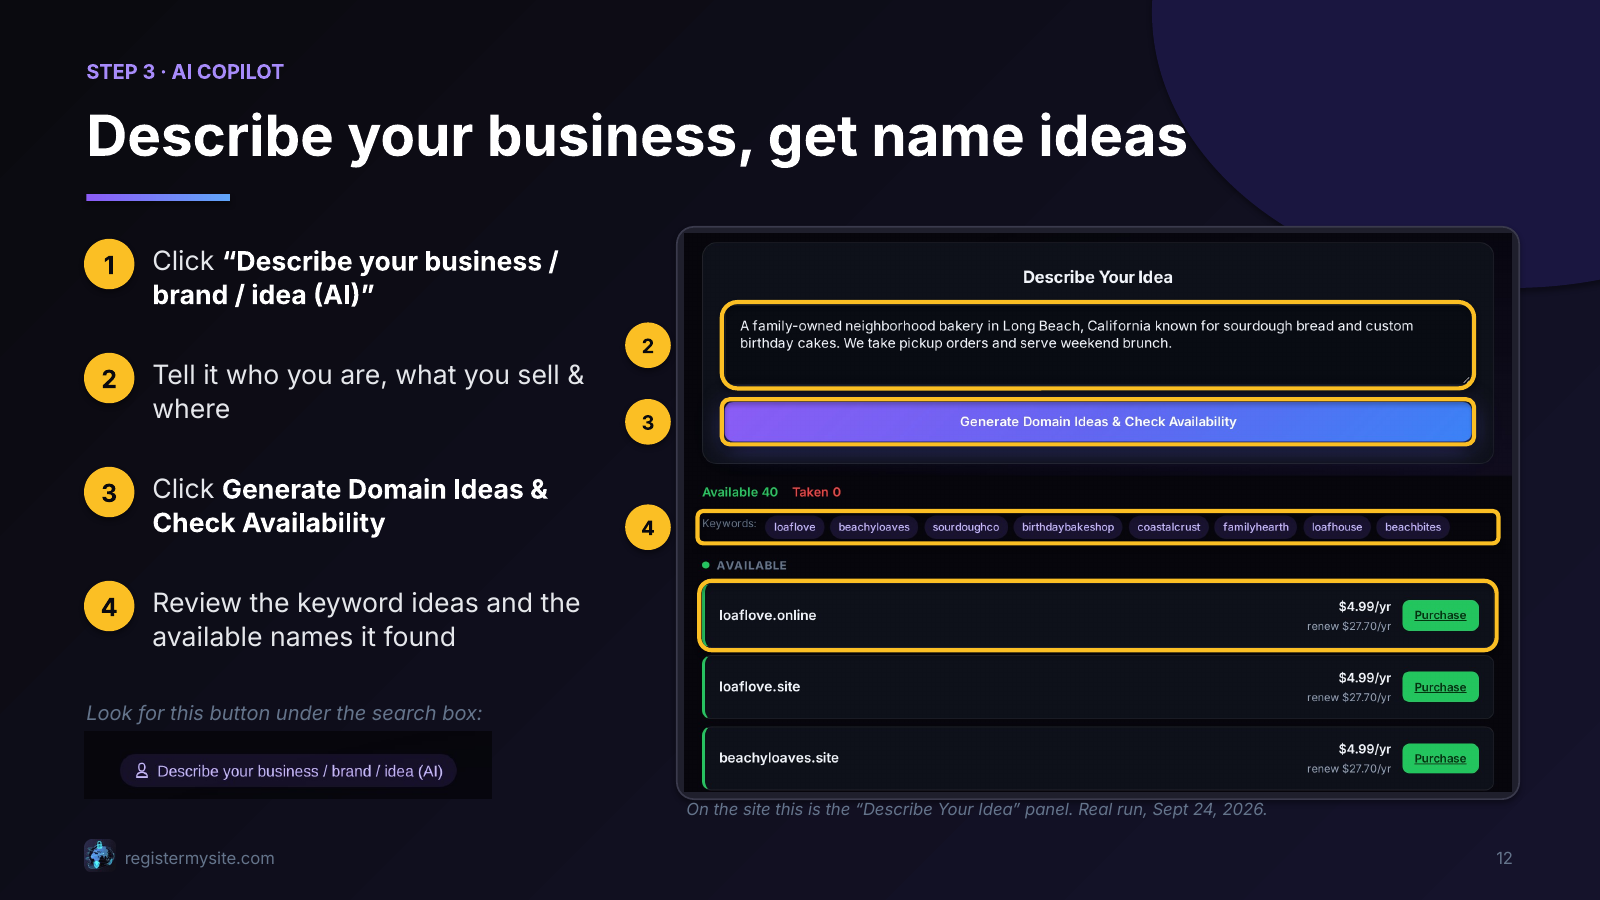Select the beachyloaves keyword chip

point(874,527)
